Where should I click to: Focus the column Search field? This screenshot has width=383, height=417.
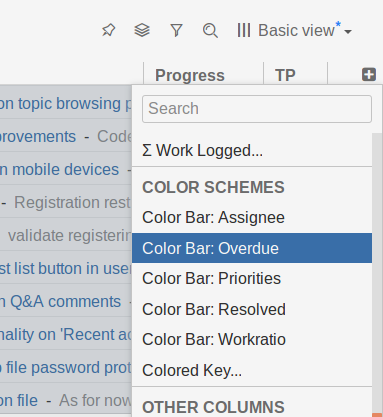click(x=257, y=109)
